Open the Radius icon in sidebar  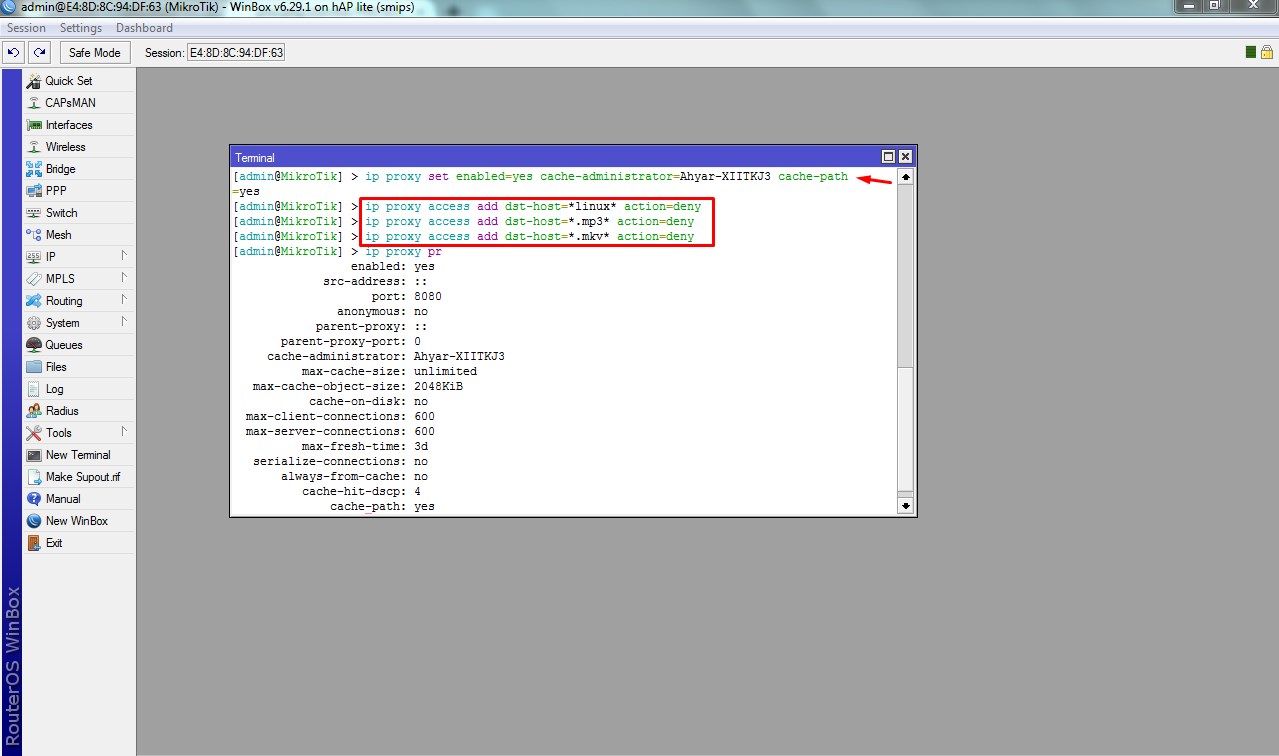tap(34, 411)
